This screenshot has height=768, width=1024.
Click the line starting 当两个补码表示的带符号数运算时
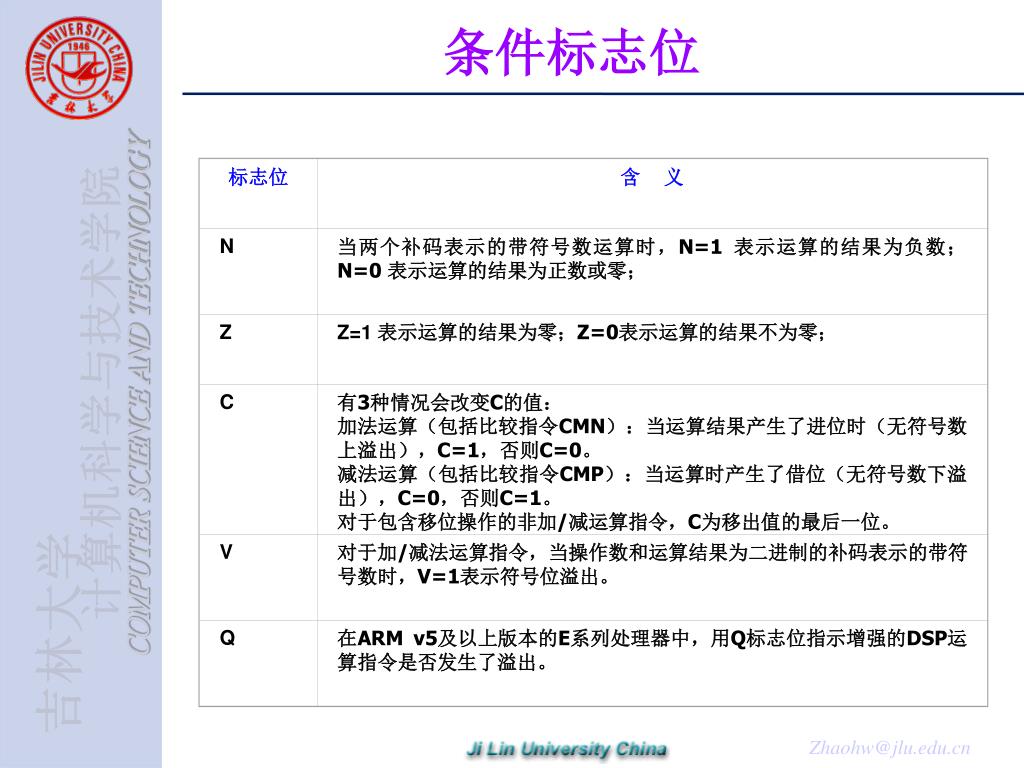tap(646, 247)
